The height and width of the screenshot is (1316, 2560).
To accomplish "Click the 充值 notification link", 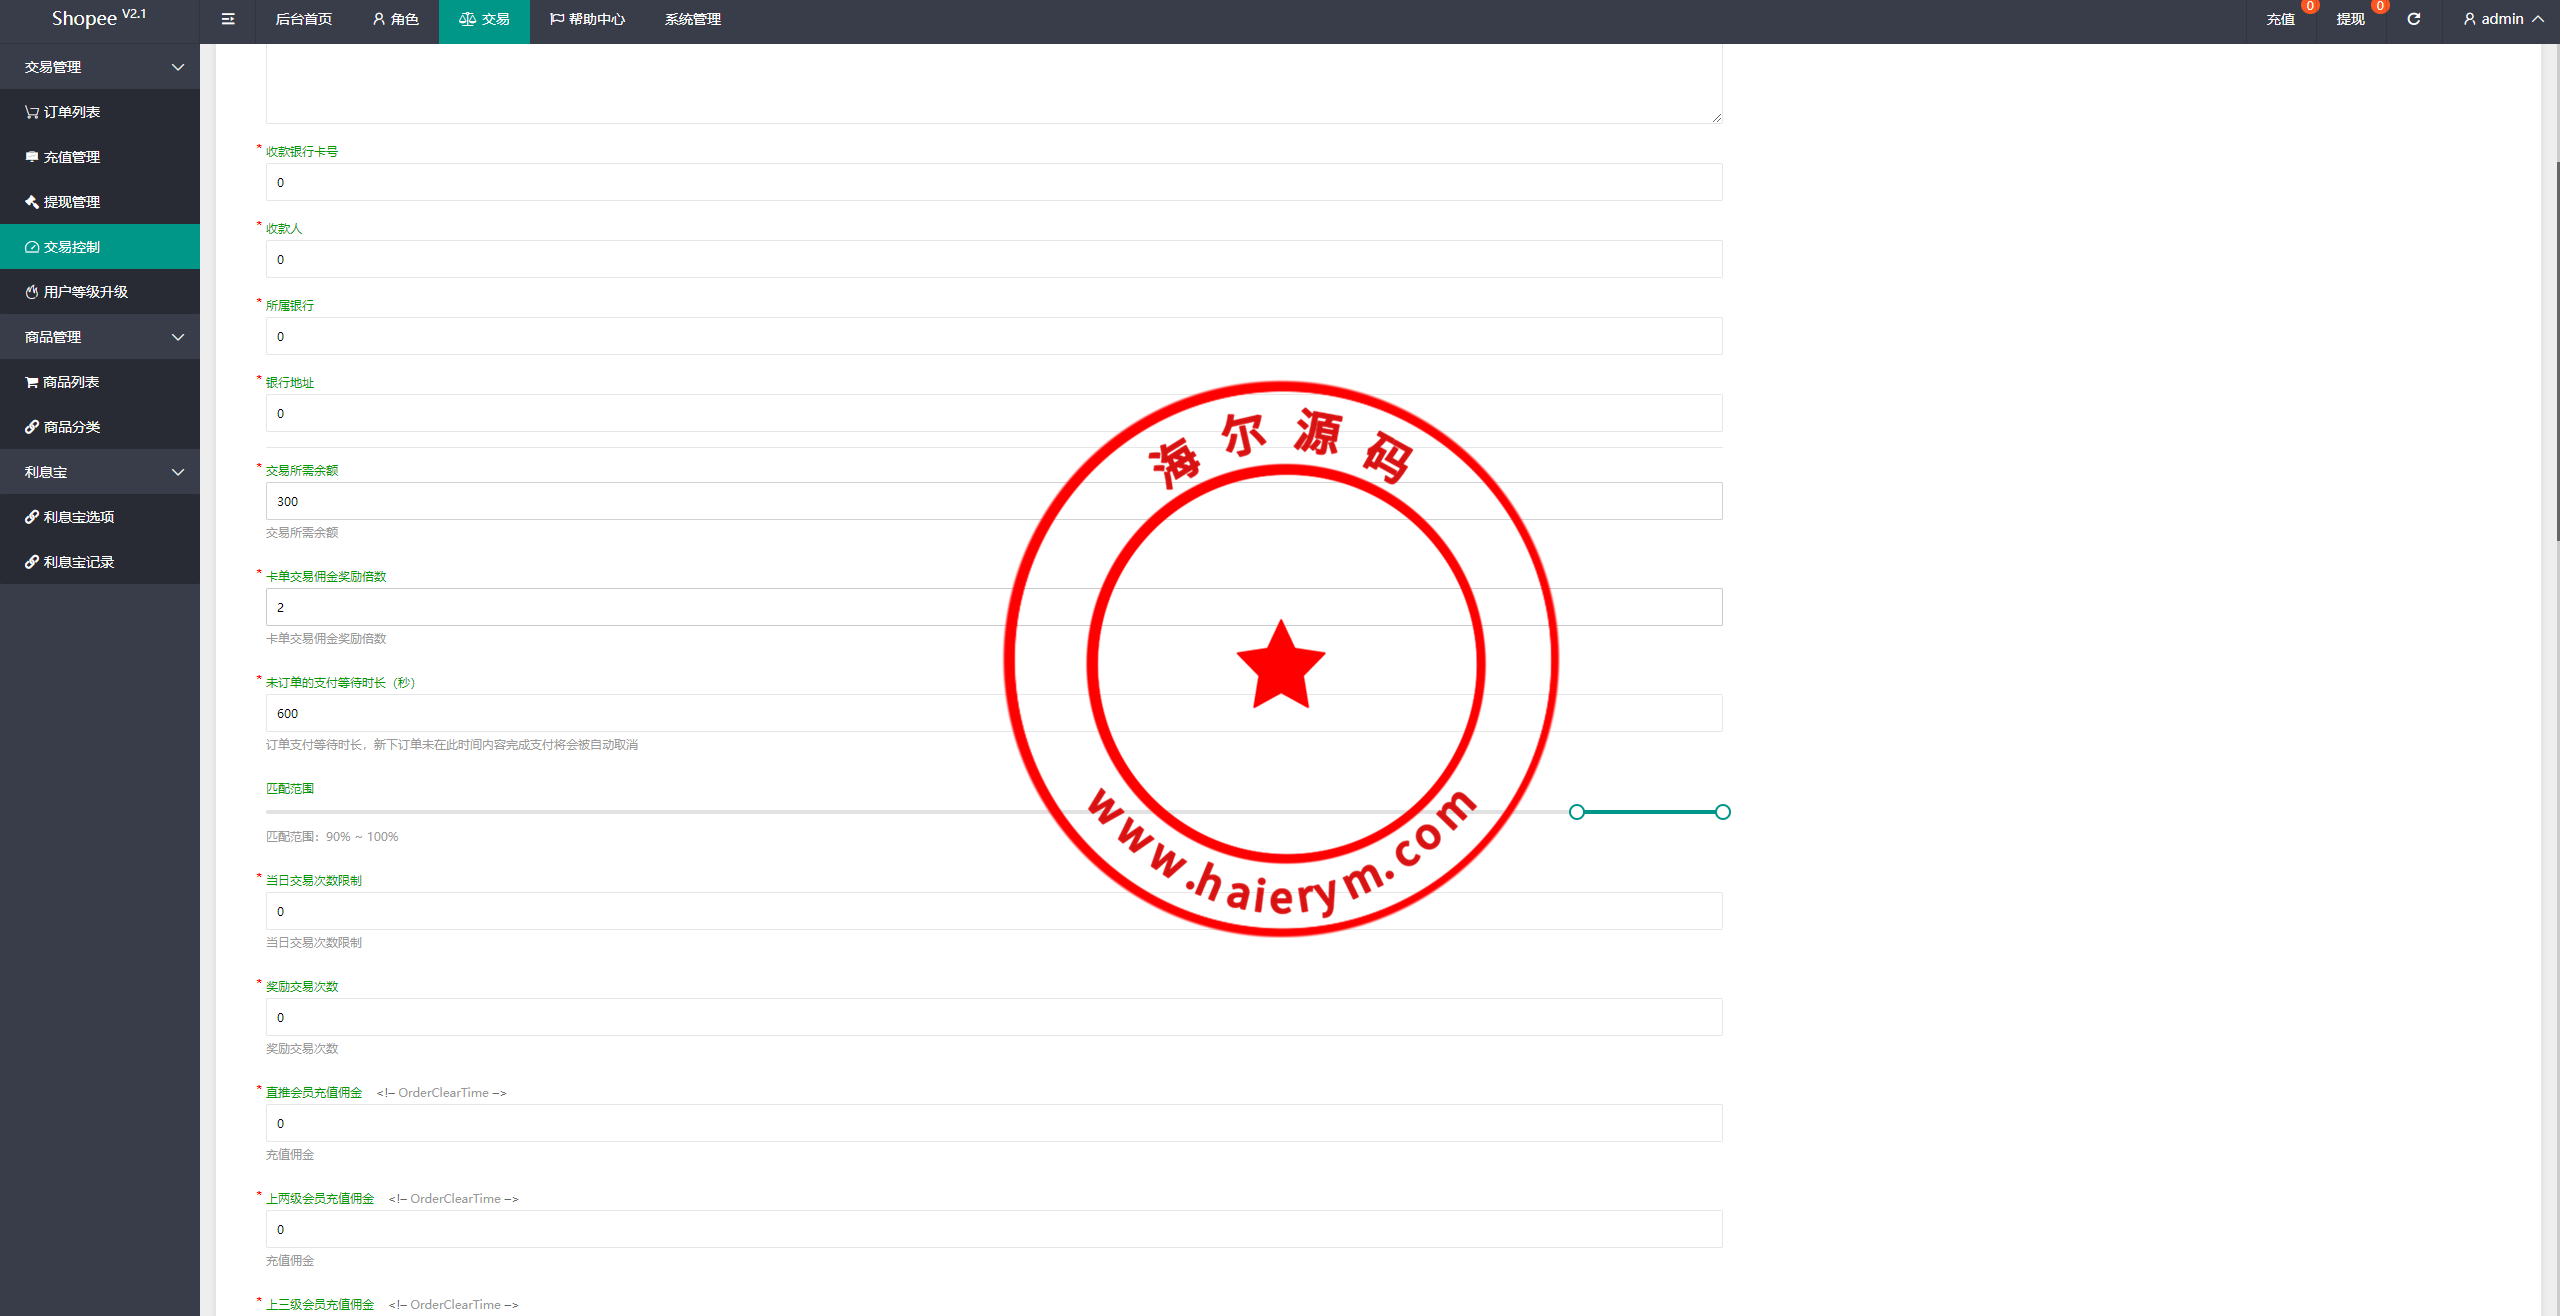I will [x=2280, y=19].
